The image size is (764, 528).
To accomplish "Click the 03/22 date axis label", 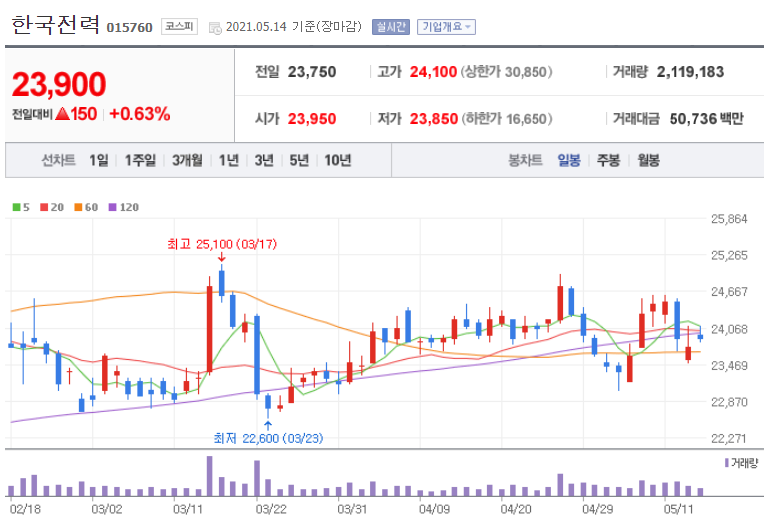I will (x=271, y=509).
